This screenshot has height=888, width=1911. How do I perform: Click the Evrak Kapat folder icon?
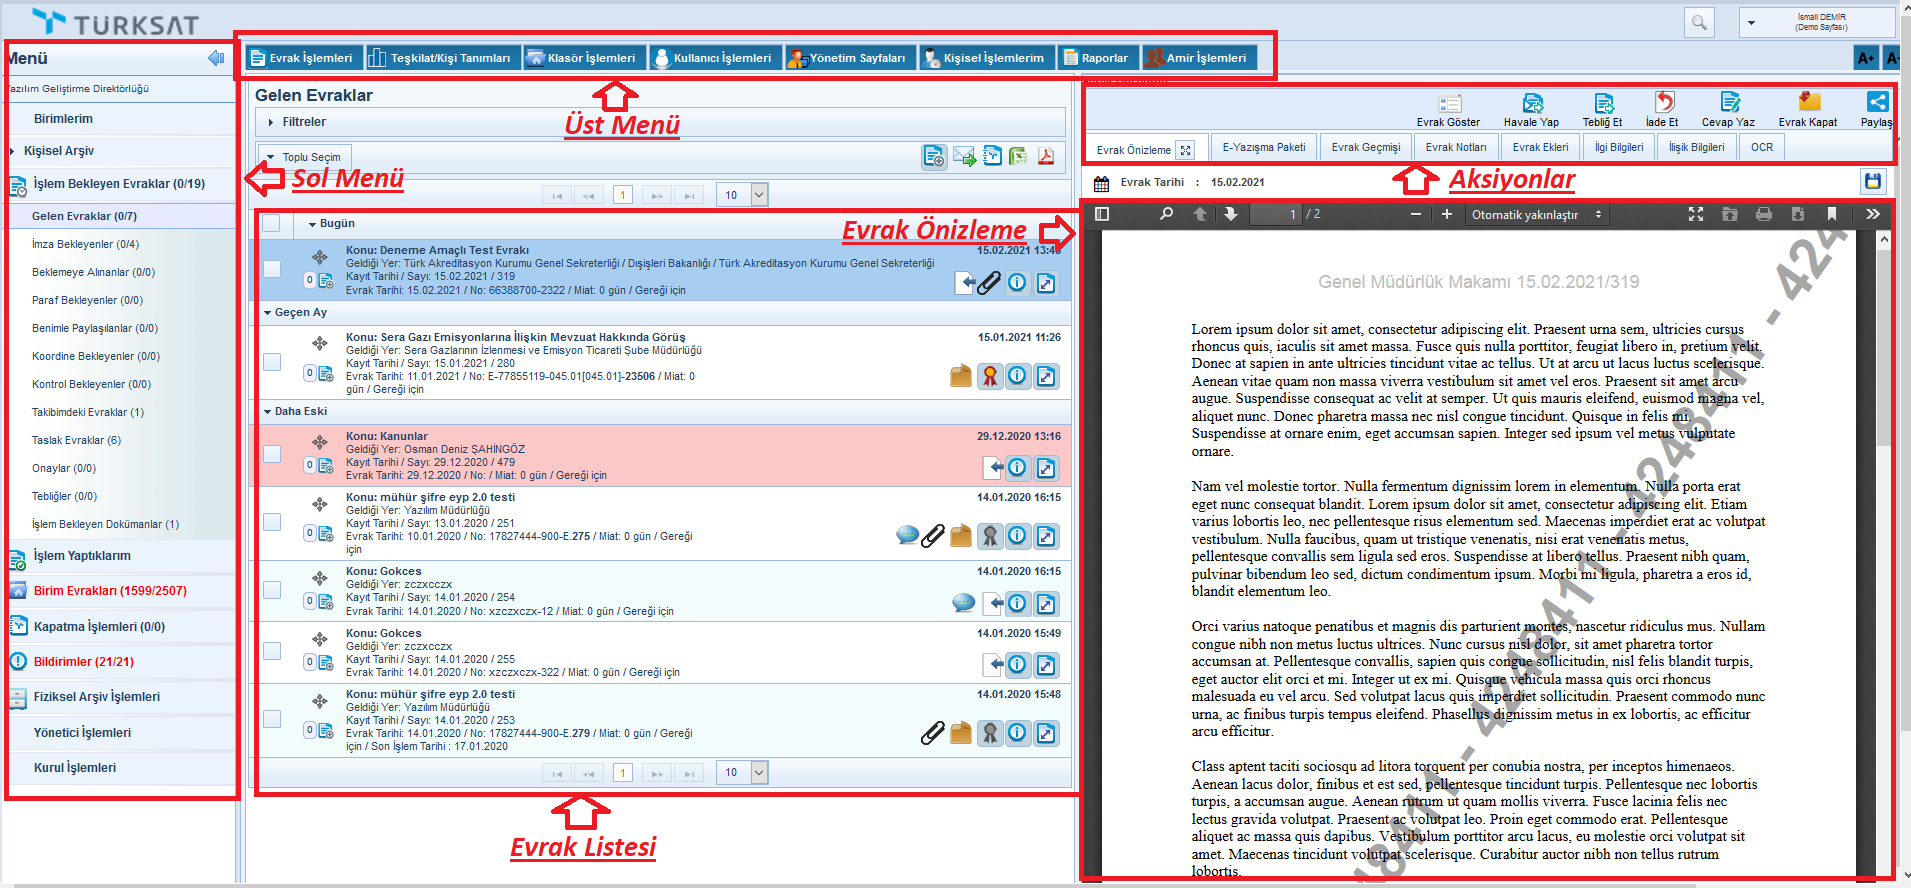(x=1808, y=103)
